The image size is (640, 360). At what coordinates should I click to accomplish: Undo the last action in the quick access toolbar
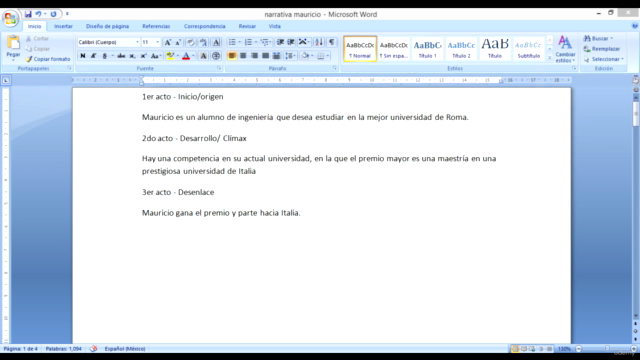[x=38, y=14]
